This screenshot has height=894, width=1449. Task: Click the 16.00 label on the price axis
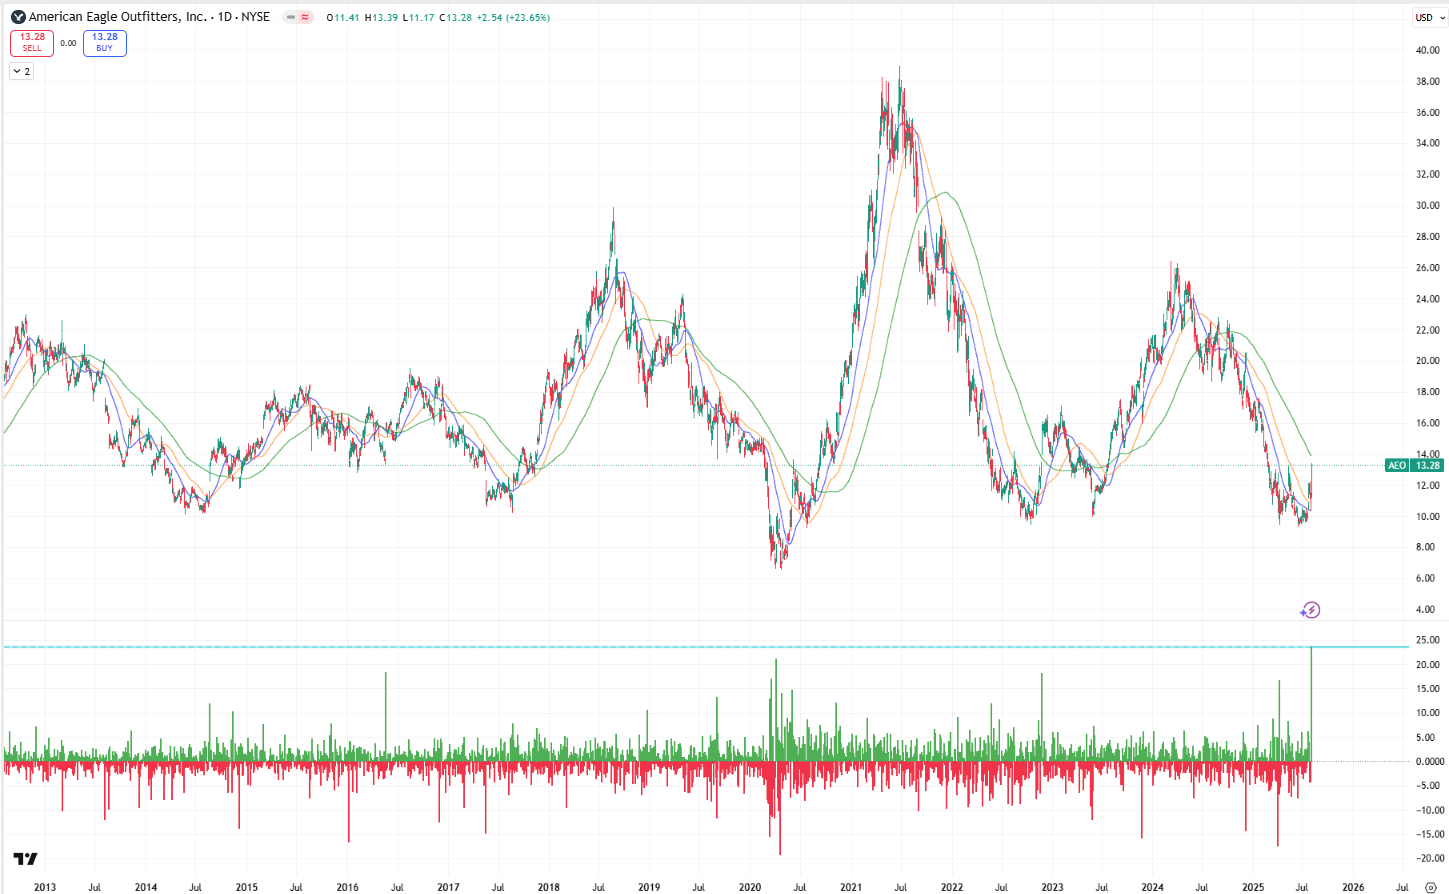pos(1427,423)
